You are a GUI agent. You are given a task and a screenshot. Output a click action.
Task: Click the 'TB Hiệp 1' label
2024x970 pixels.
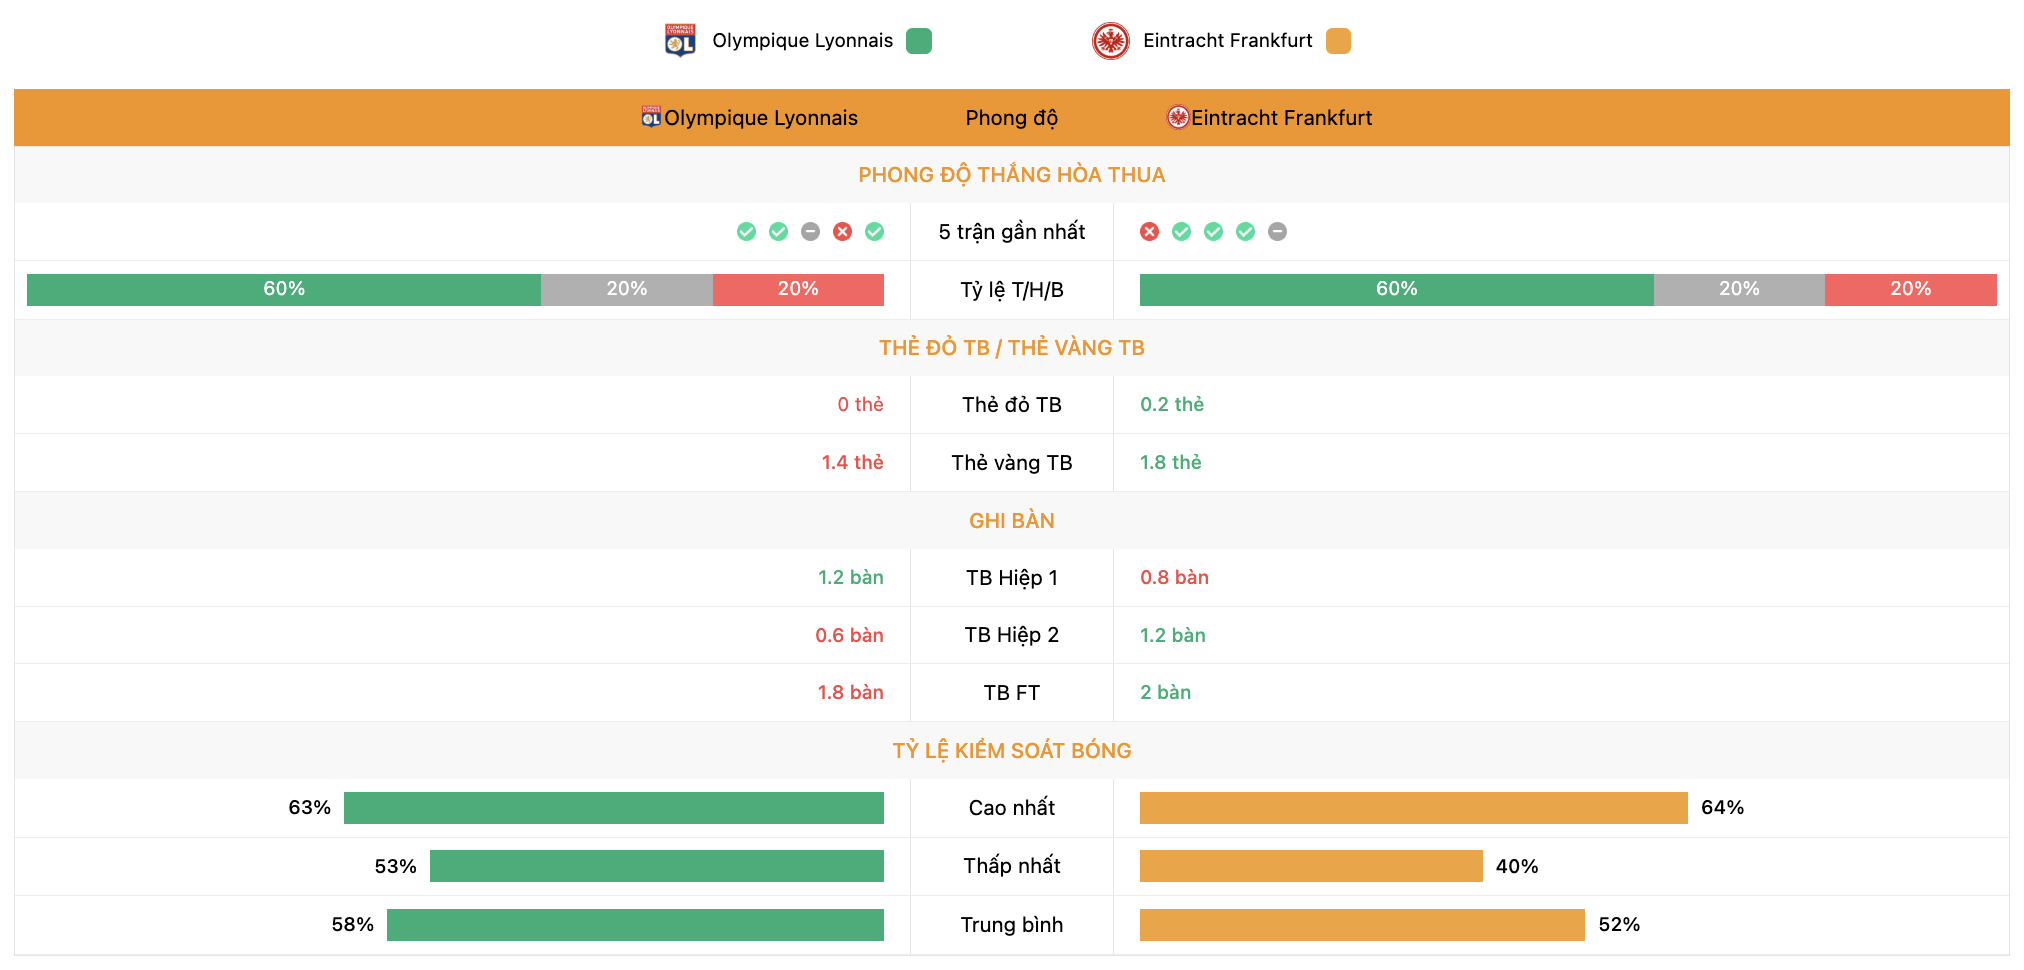1011,578
